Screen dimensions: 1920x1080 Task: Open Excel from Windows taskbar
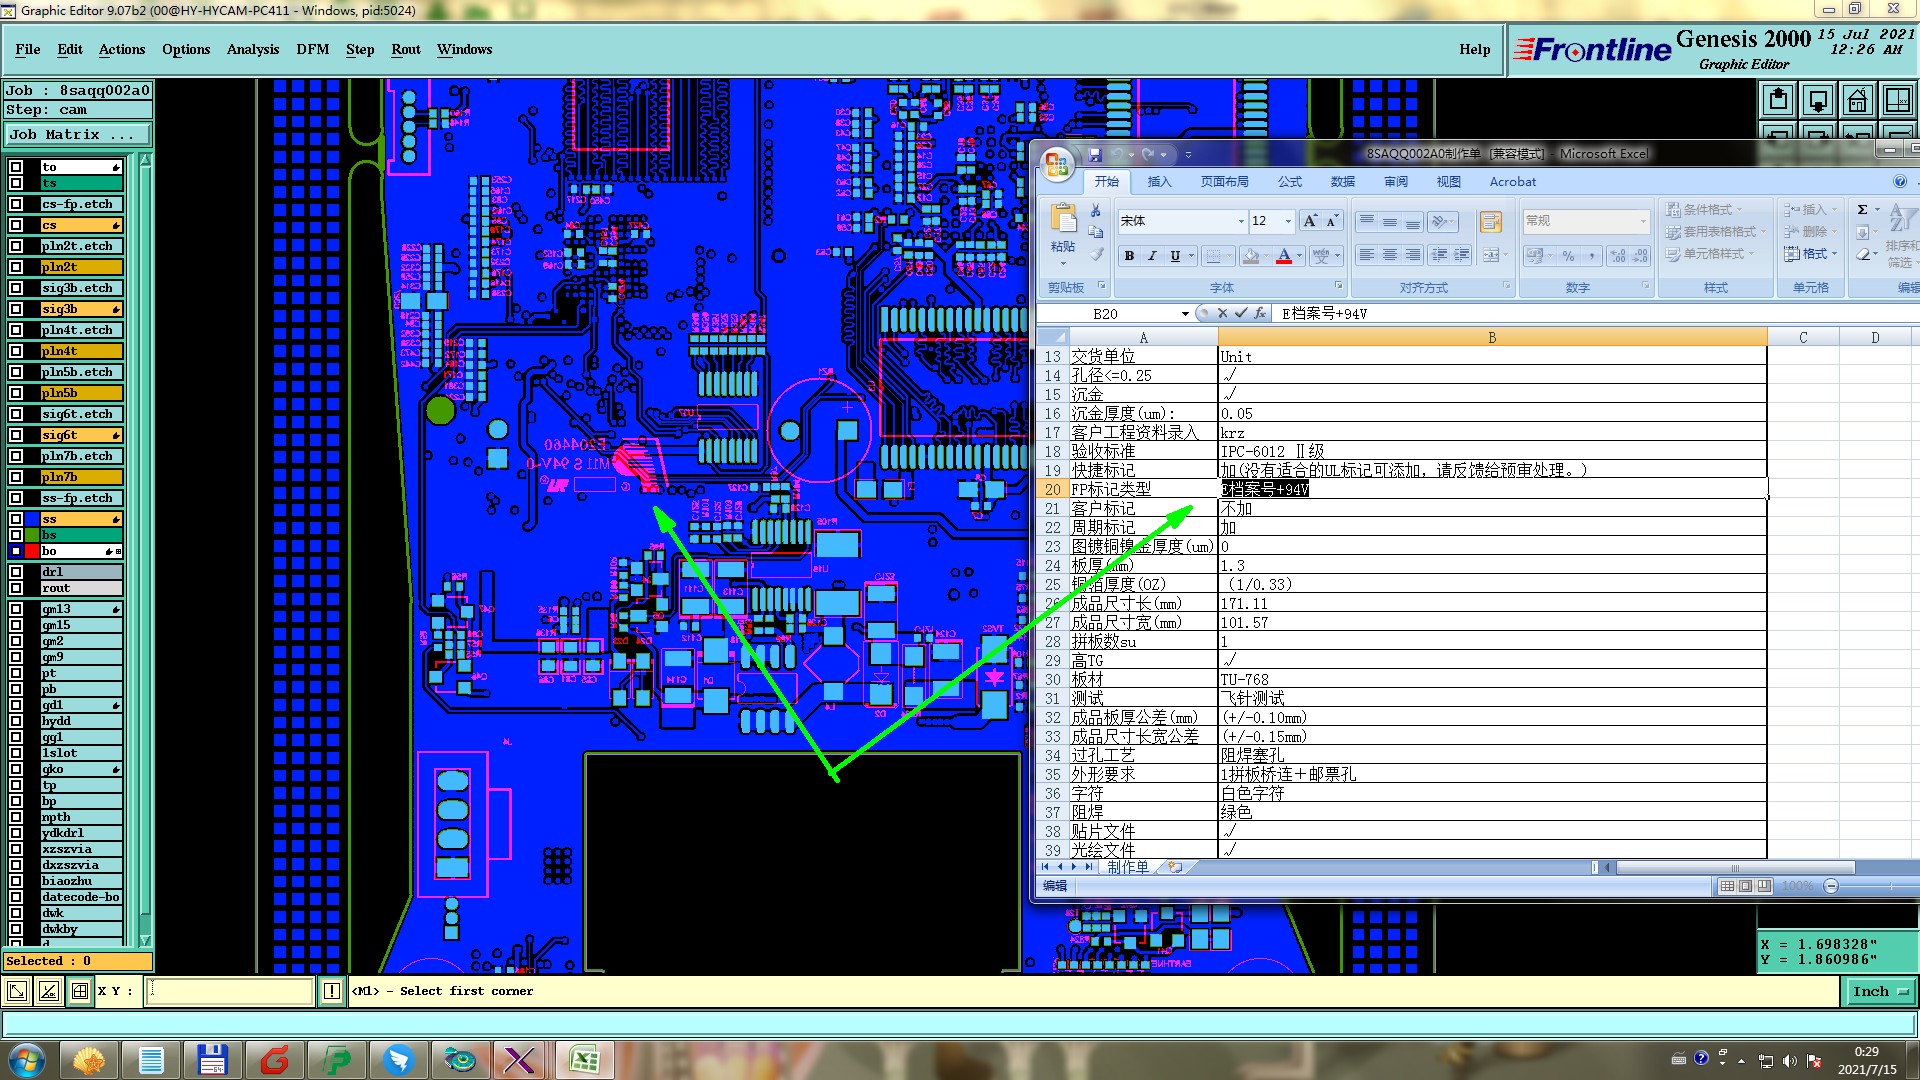click(x=584, y=1060)
